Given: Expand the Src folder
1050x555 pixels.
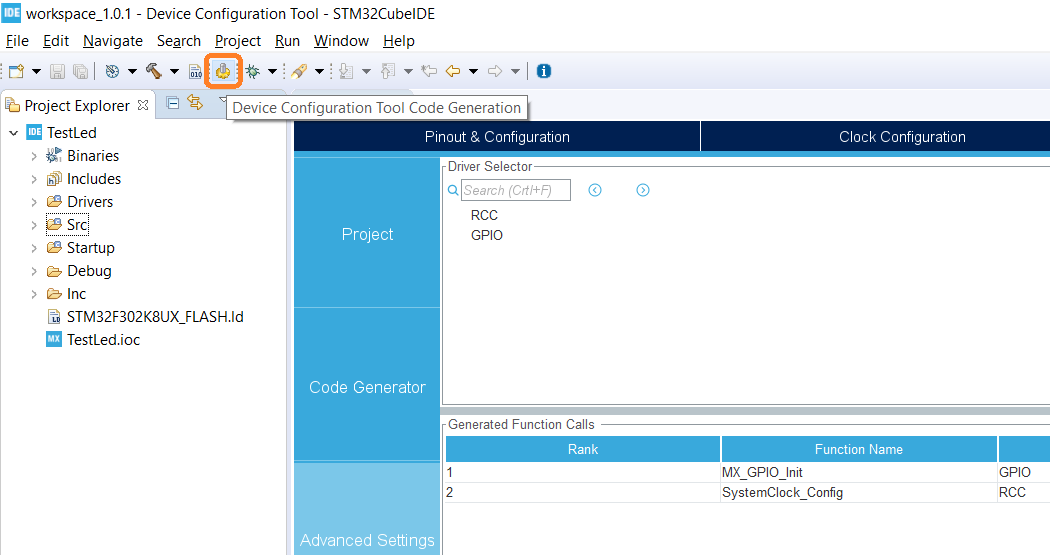Looking at the screenshot, I should pyautogui.click(x=33, y=225).
